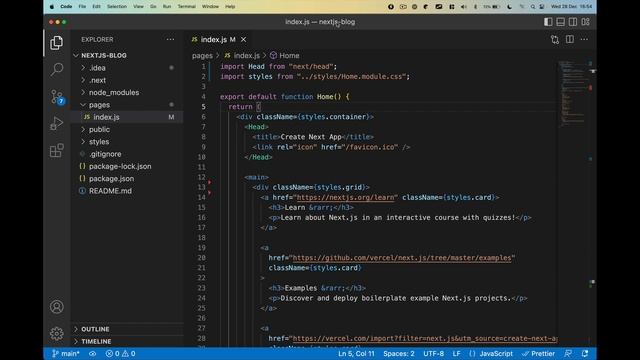The width and height of the screenshot is (640, 360).
Task: Toggle bottom panel layout button
Action: pos(560,22)
